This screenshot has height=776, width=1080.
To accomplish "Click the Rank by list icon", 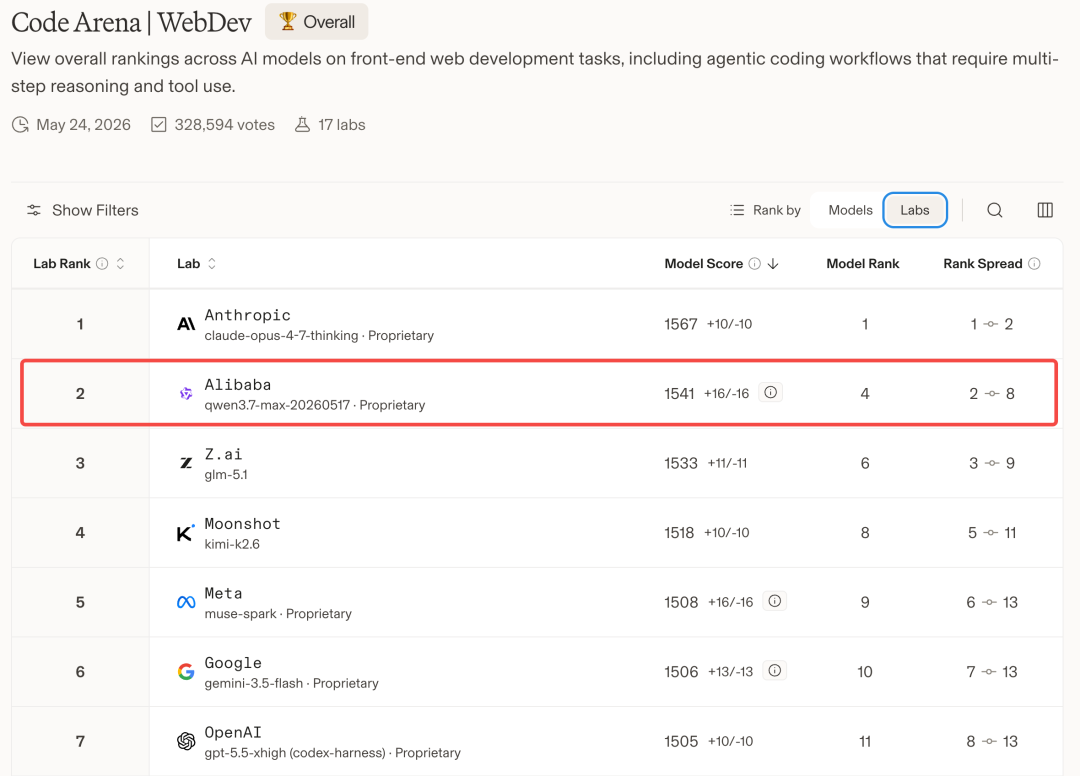I will (737, 210).
